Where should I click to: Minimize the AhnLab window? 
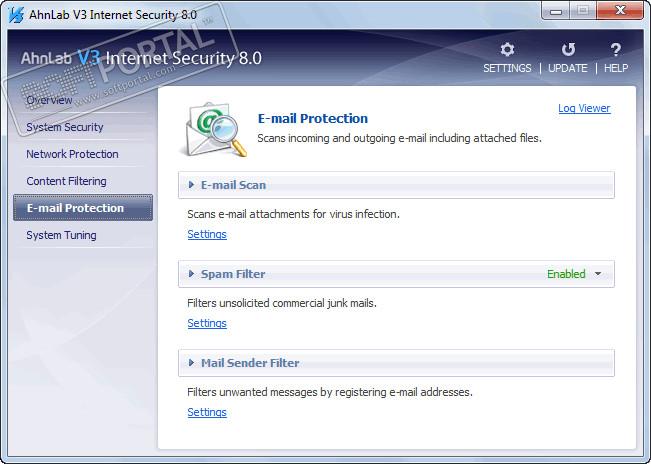[x=556, y=12]
